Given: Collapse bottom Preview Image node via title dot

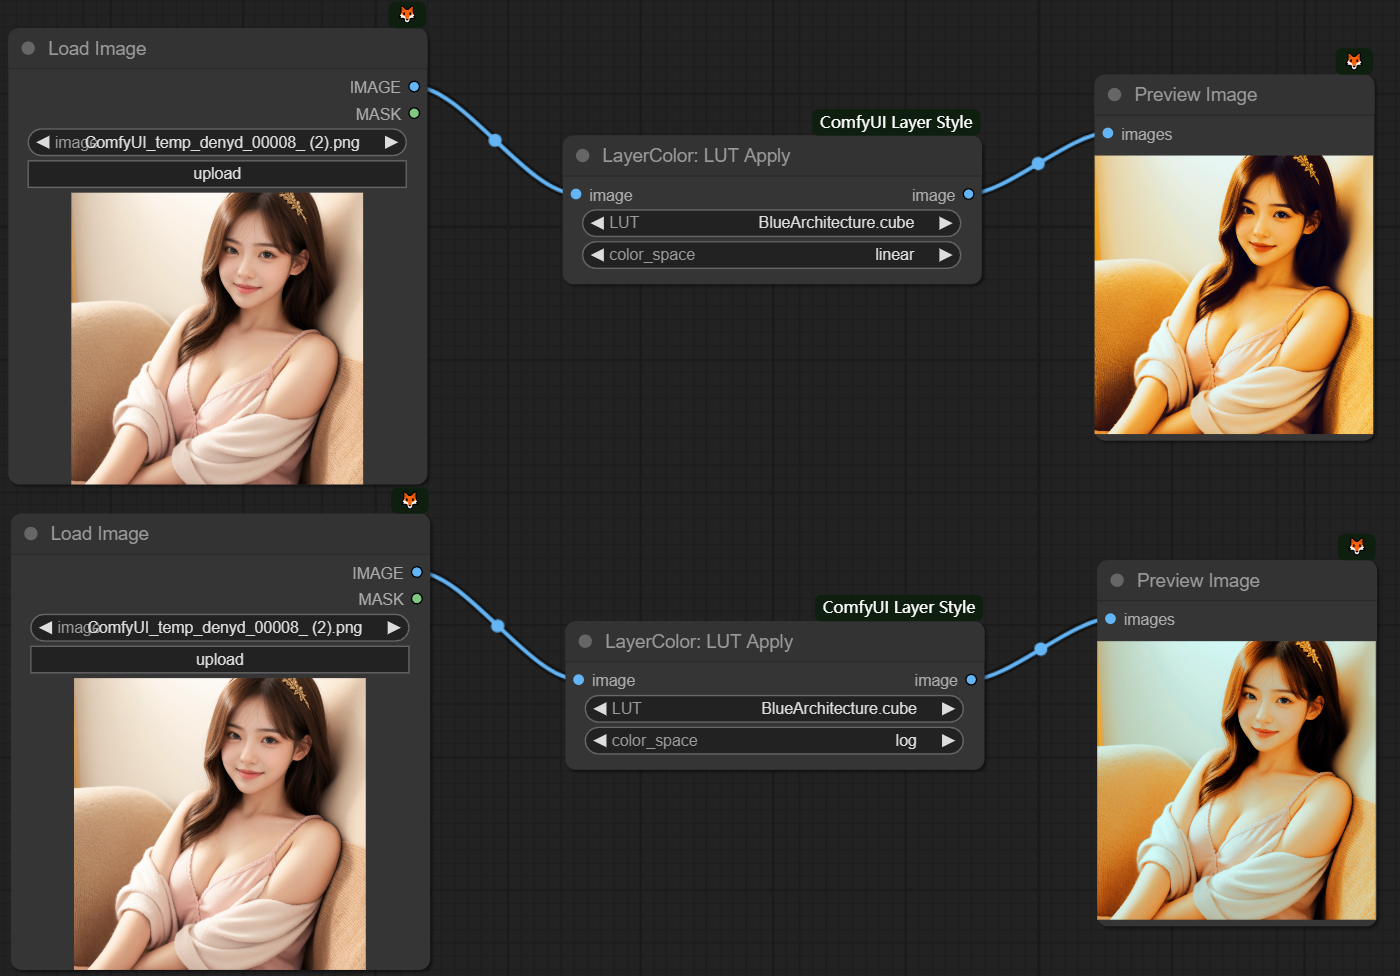Looking at the screenshot, I should pos(1117,581).
